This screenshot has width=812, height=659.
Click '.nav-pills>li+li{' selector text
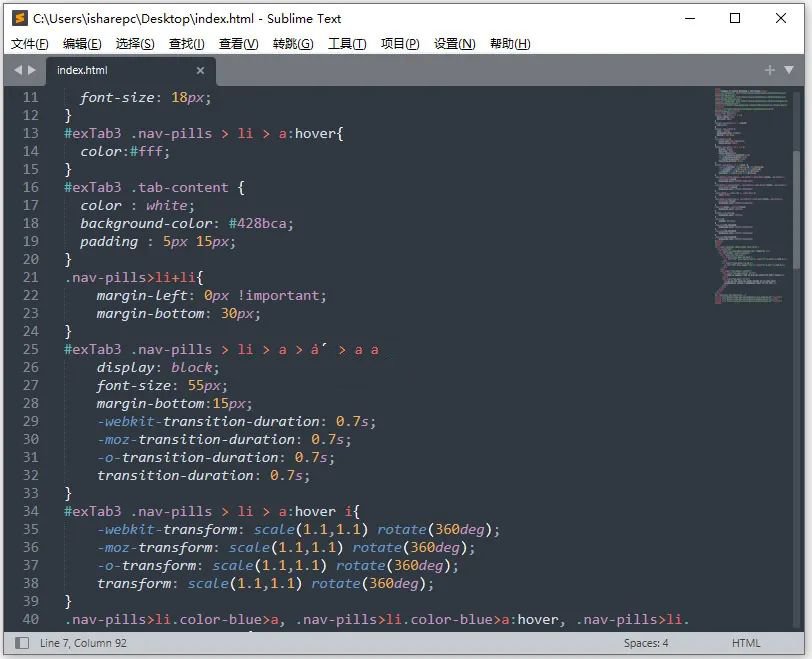coord(134,277)
